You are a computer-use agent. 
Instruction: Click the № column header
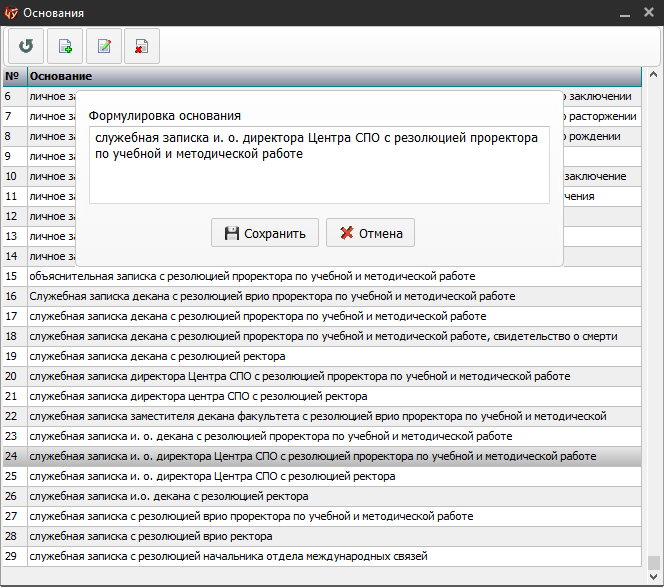13,76
